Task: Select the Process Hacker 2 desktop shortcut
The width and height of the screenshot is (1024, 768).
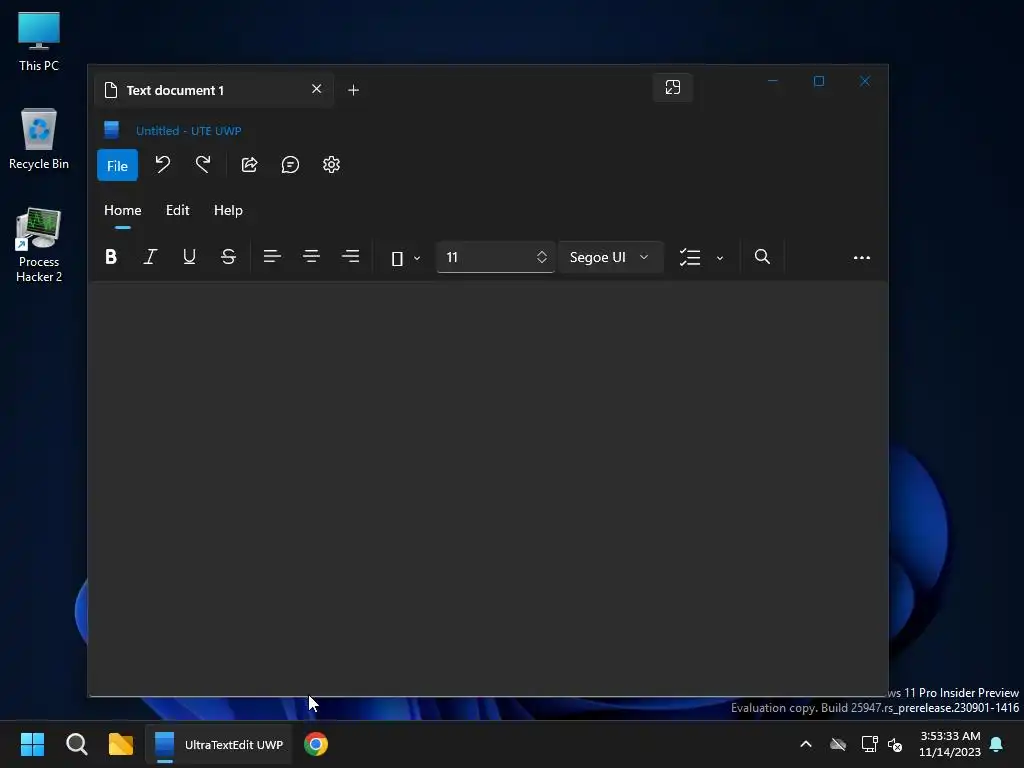Action: 39,245
